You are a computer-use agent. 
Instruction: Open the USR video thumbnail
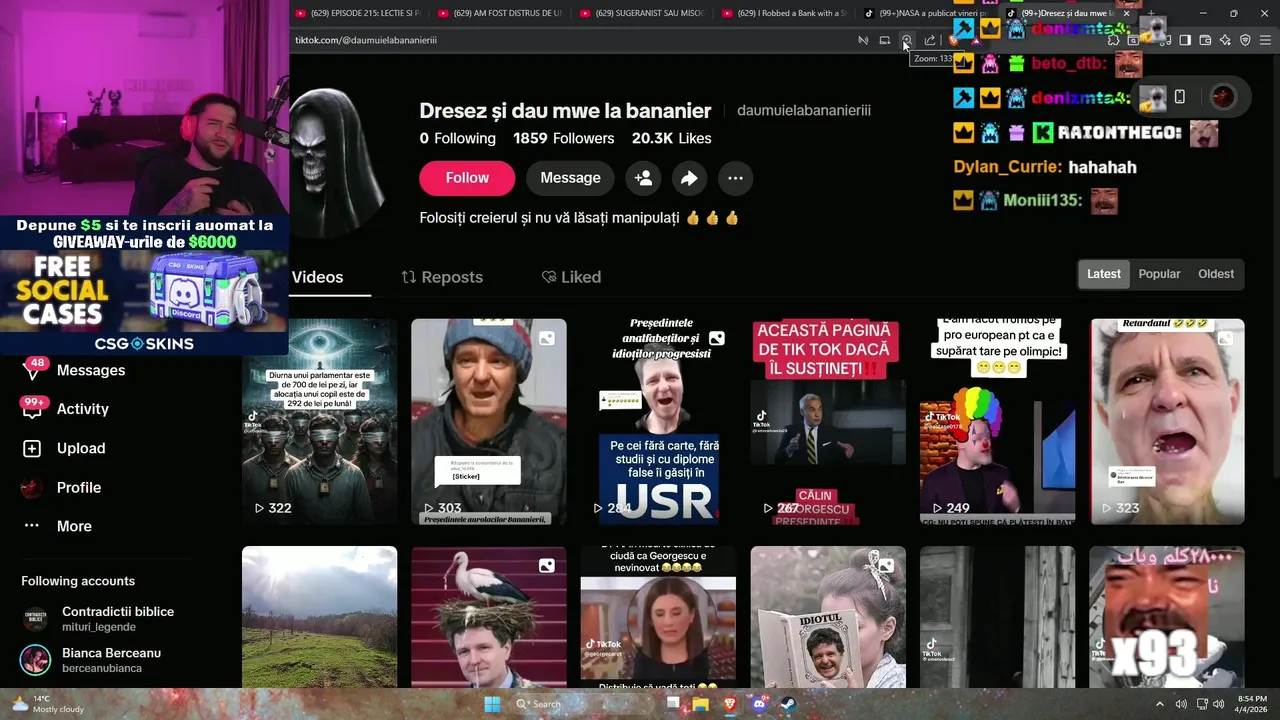(658, 422)
